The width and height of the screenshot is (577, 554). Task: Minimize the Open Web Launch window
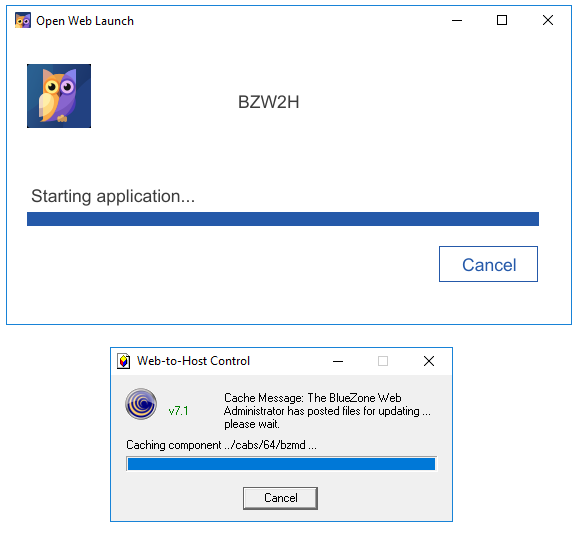coord(457,21)
